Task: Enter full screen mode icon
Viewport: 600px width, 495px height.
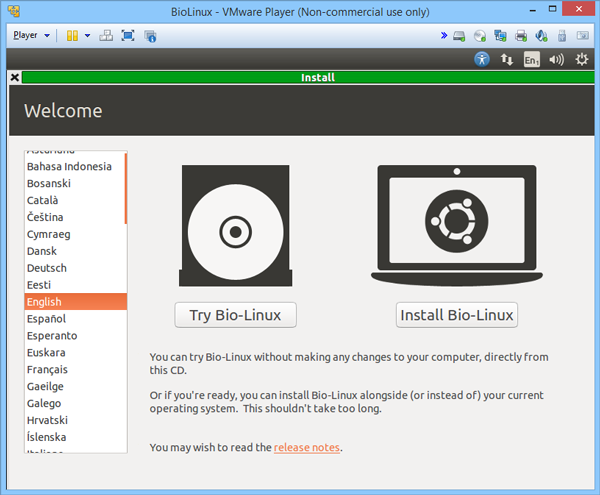Action: [128, 36]
